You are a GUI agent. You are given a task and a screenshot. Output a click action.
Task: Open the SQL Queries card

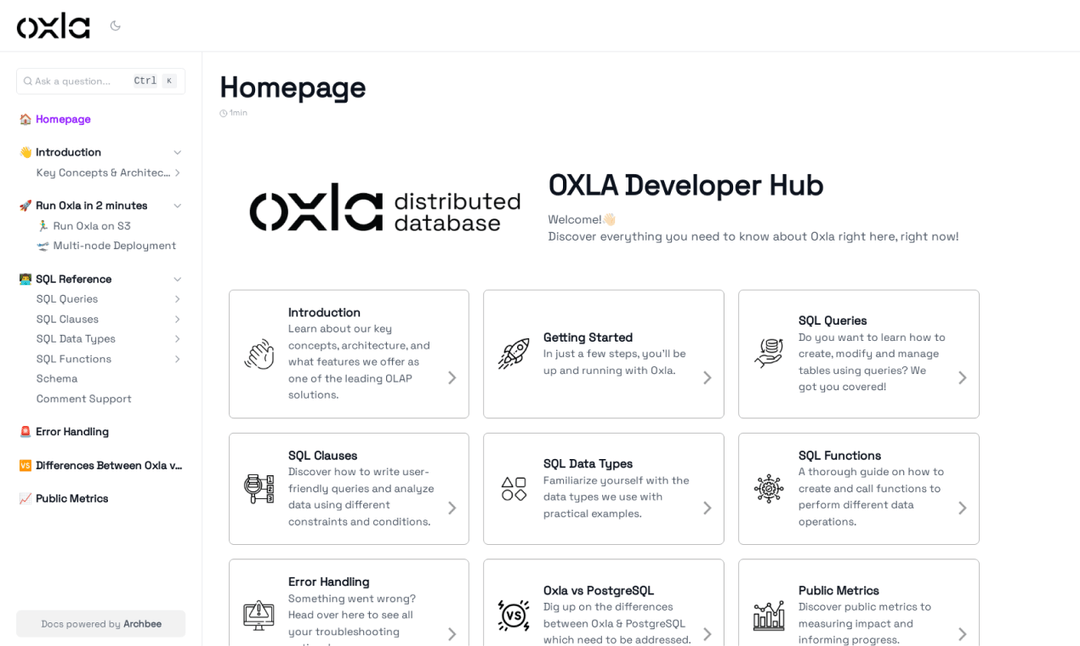[x=859, y=354]
